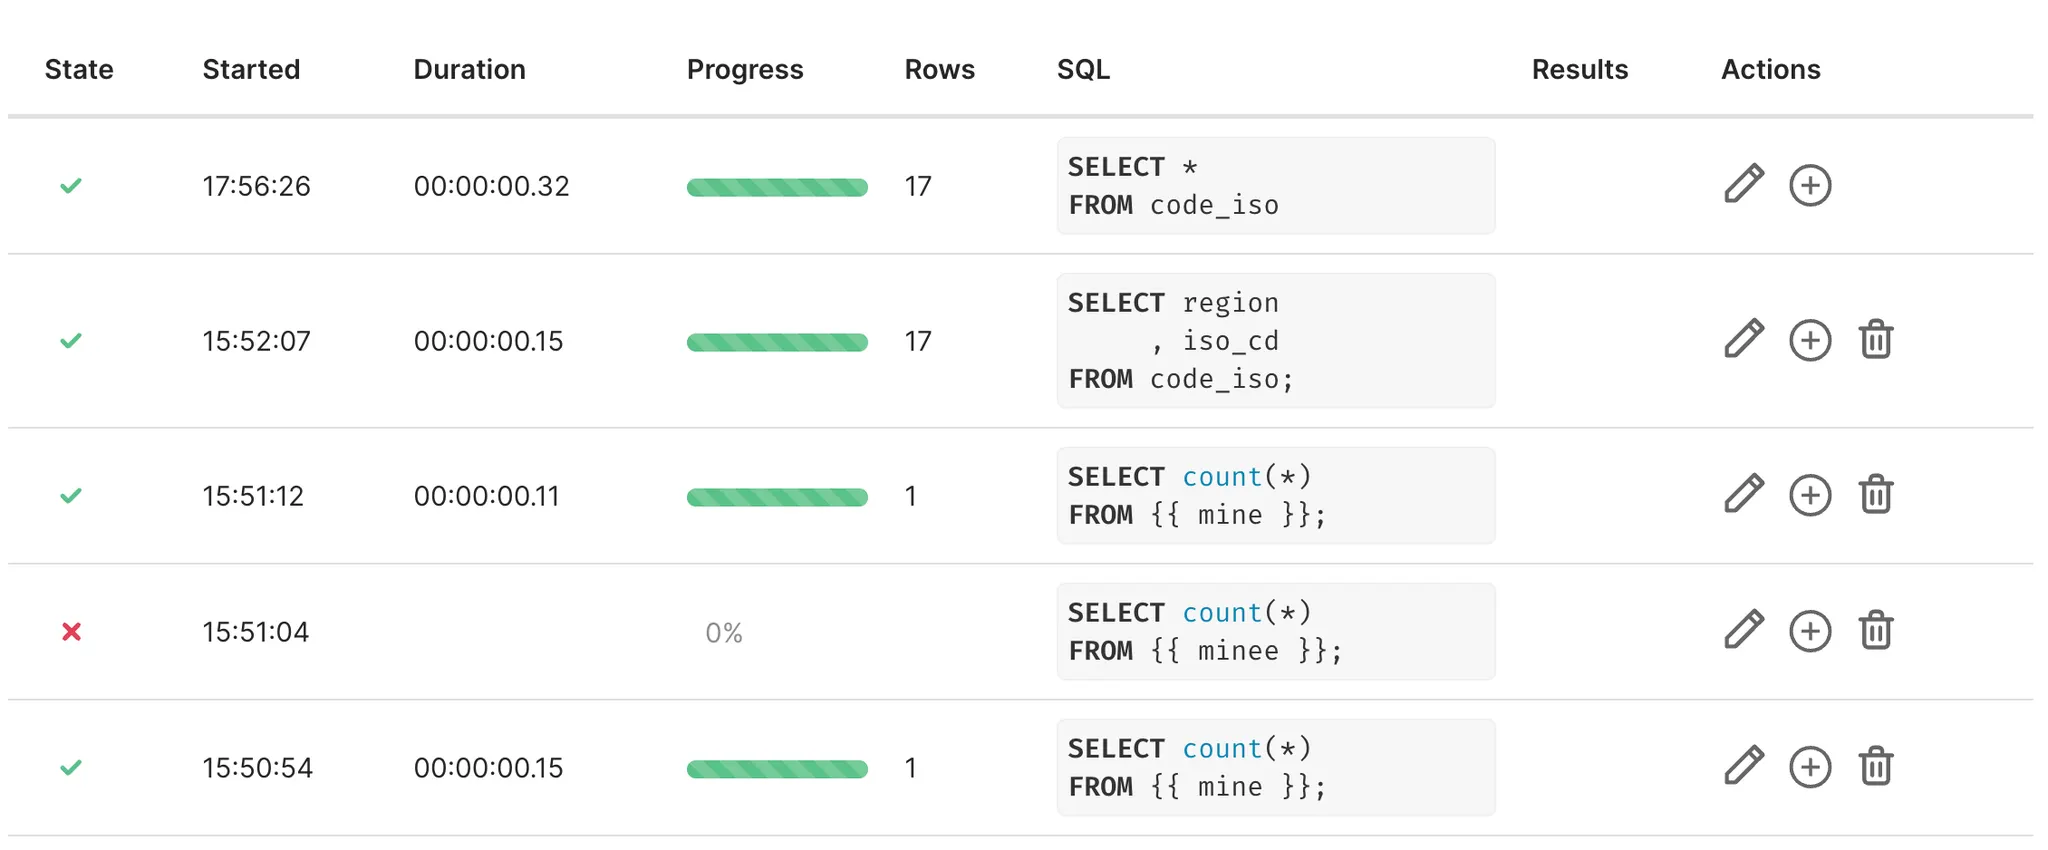The width and height of the screenshot is (2048, 850).
Task: Click the red failed state icon
Action: [71, 632]
